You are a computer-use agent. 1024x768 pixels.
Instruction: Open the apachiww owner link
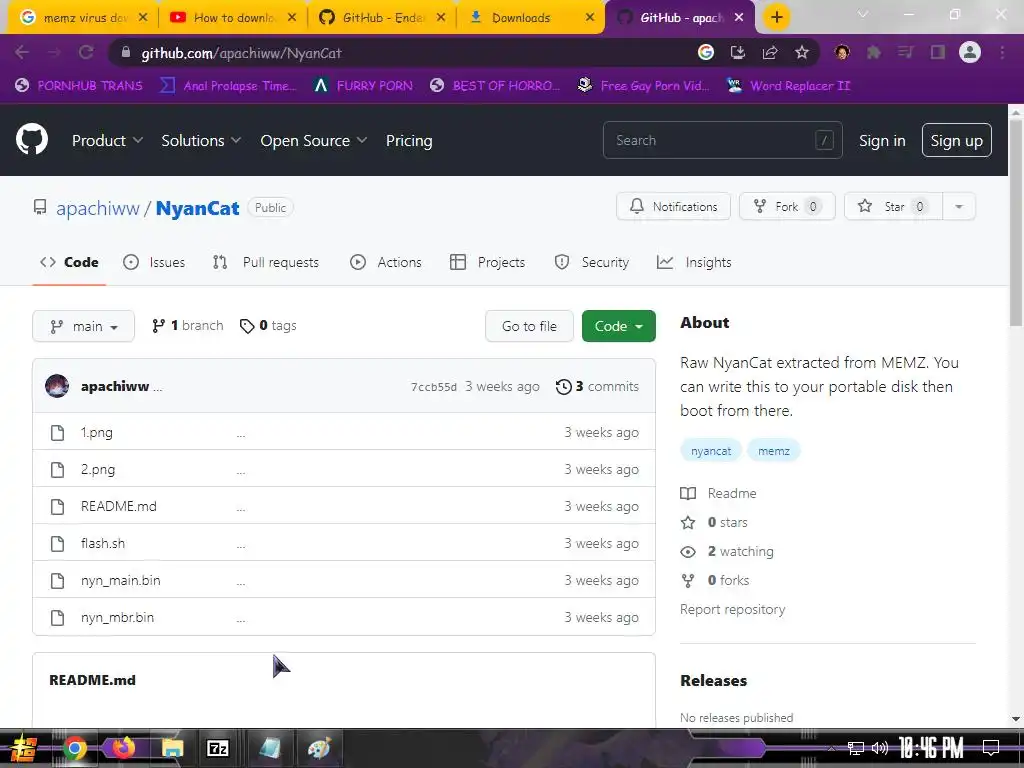pyautogui.click(x=98, y=208)
